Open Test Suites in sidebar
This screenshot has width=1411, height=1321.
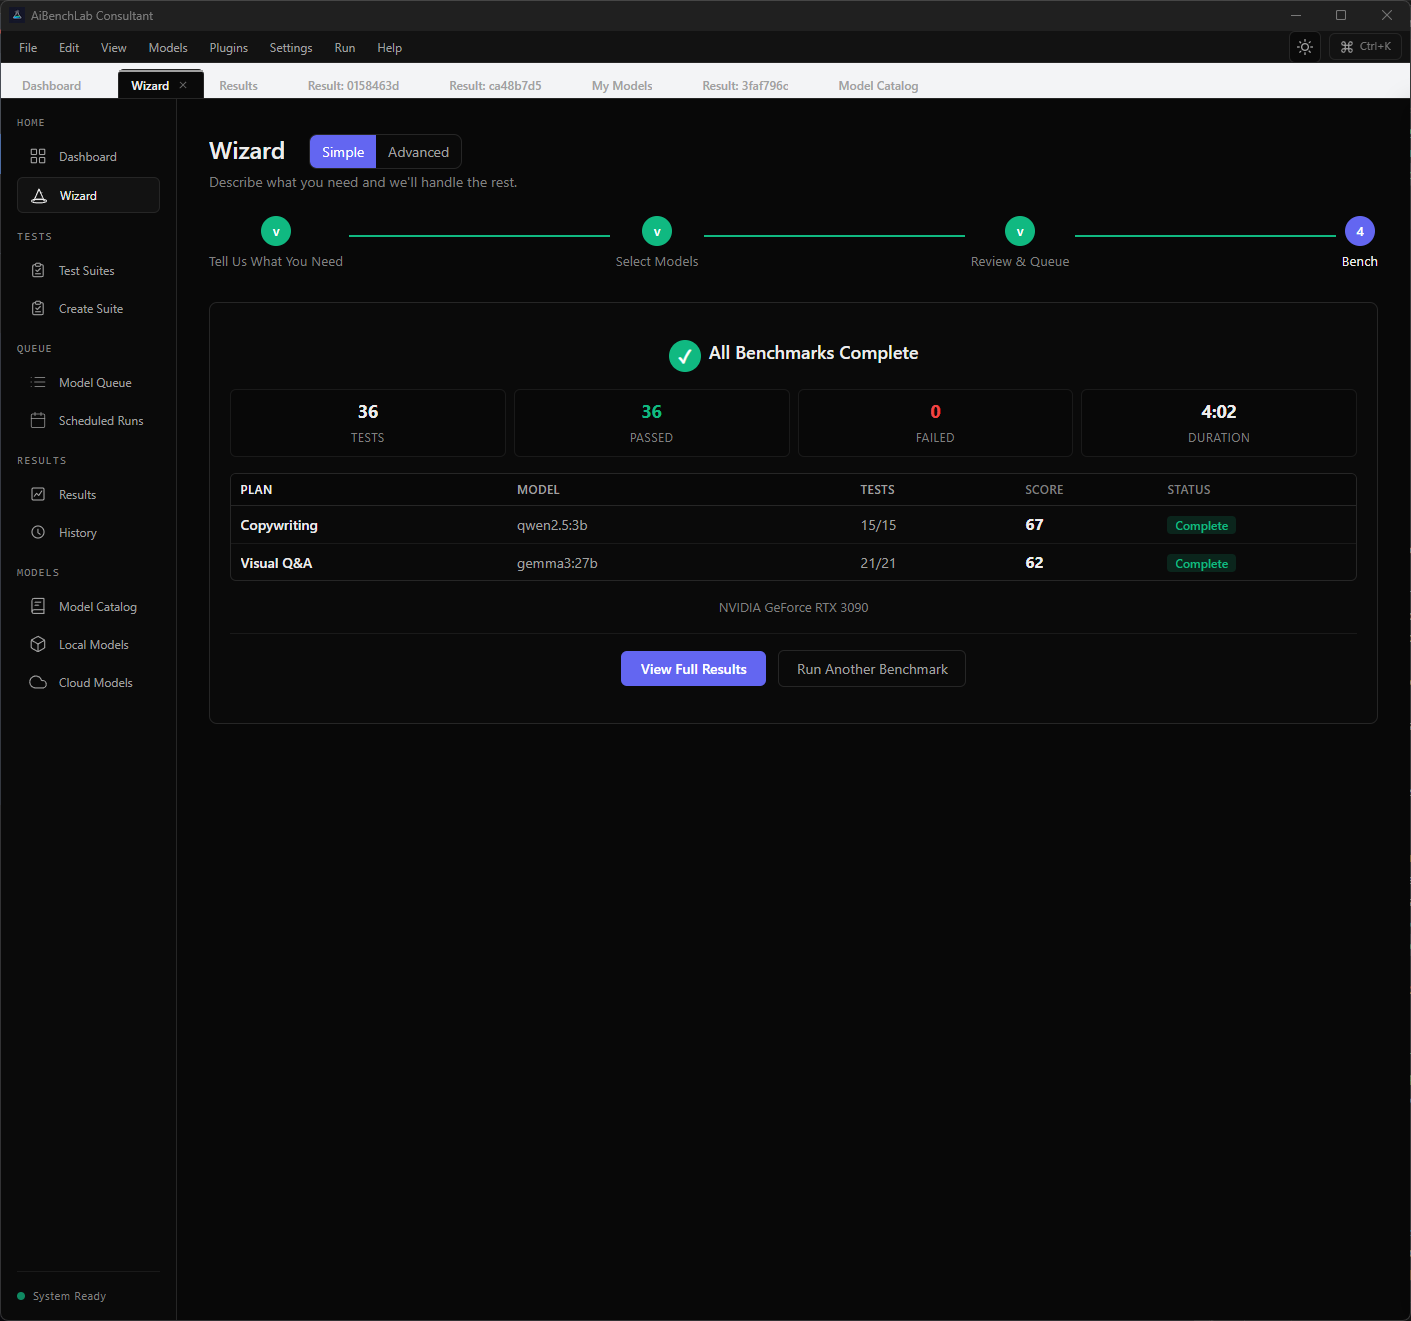pyautogui.click(x=88, y=271)
